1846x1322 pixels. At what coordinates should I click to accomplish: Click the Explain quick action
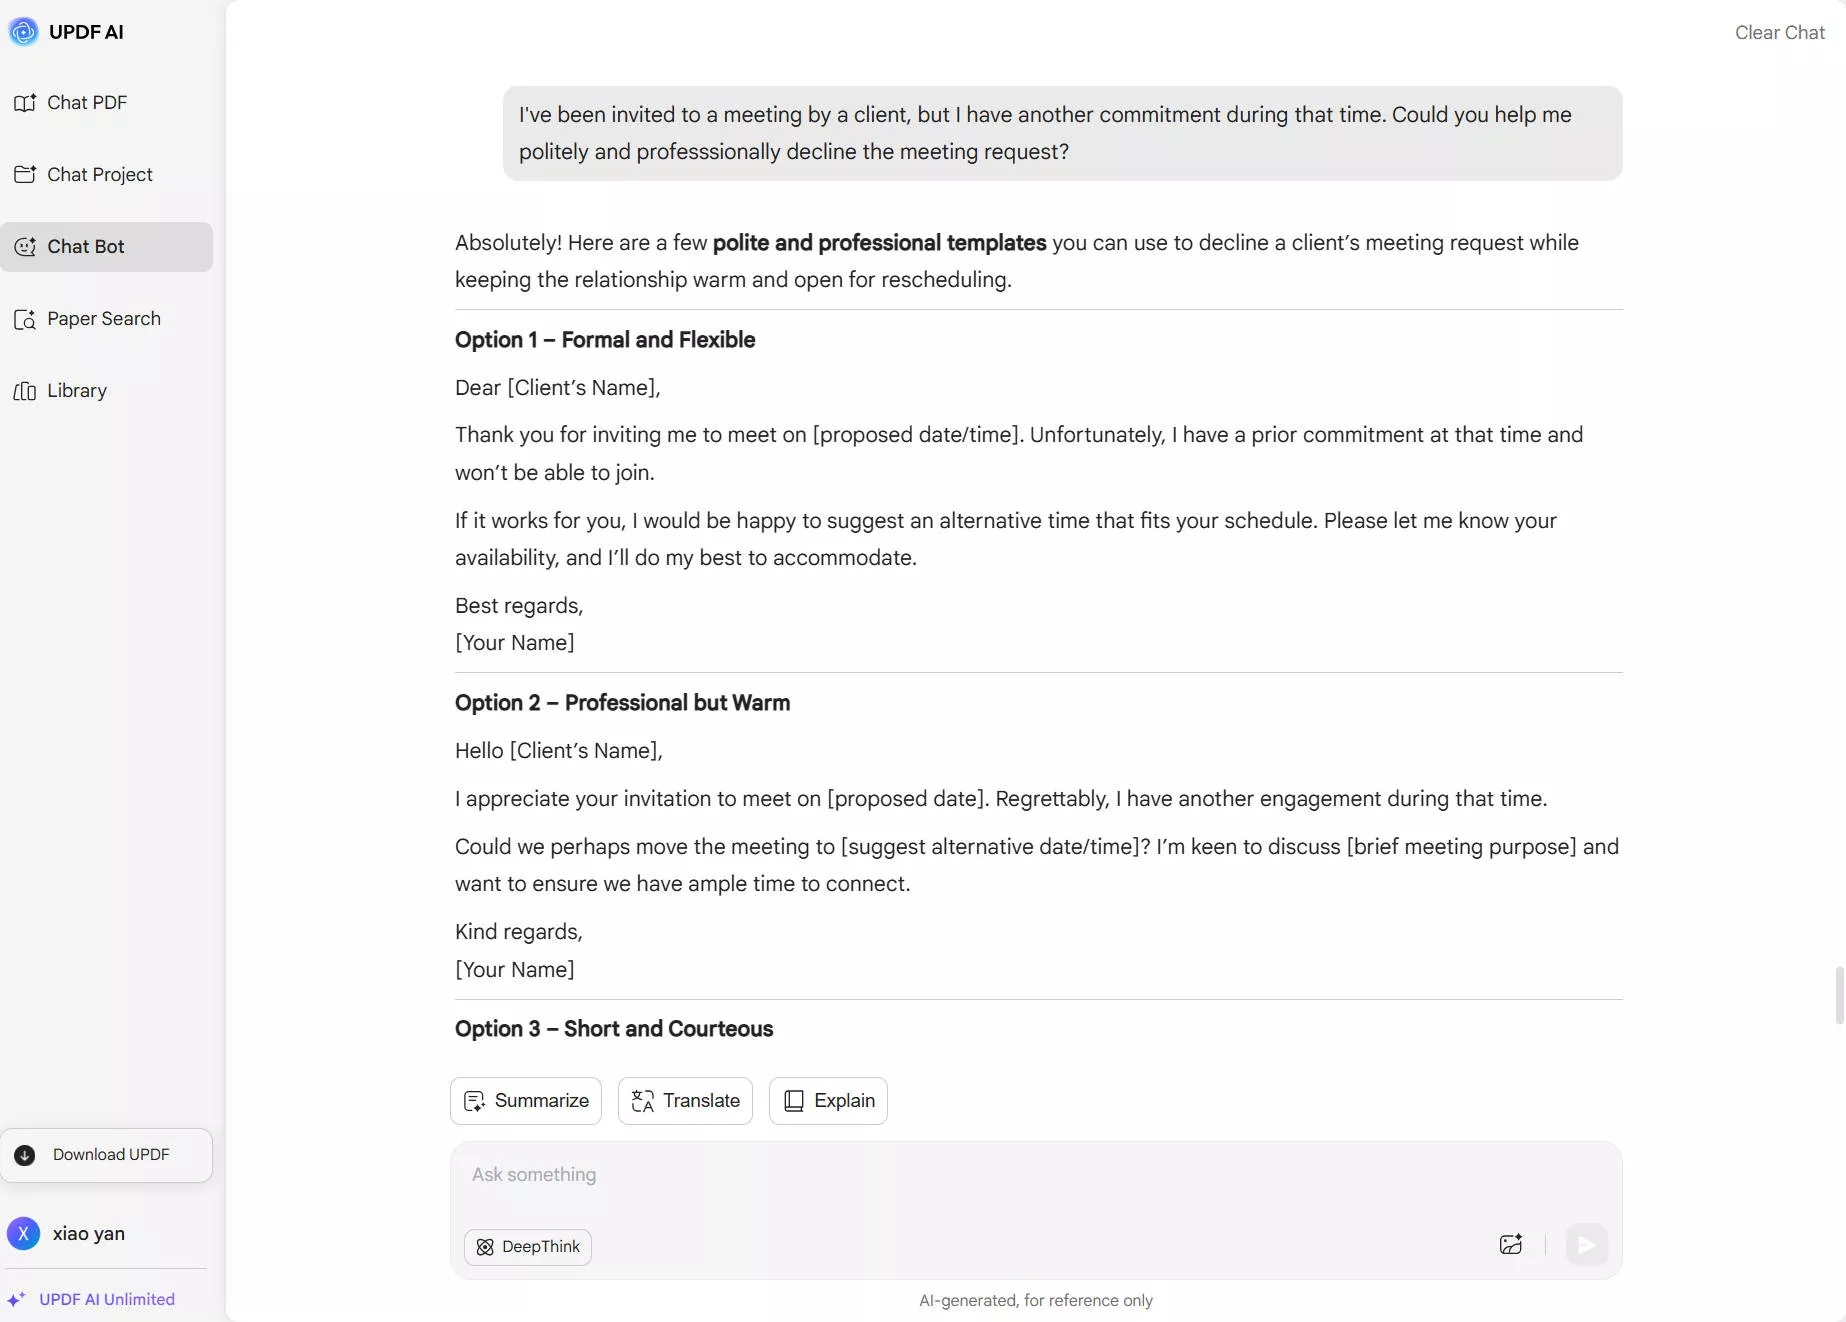click(827, 1100)
